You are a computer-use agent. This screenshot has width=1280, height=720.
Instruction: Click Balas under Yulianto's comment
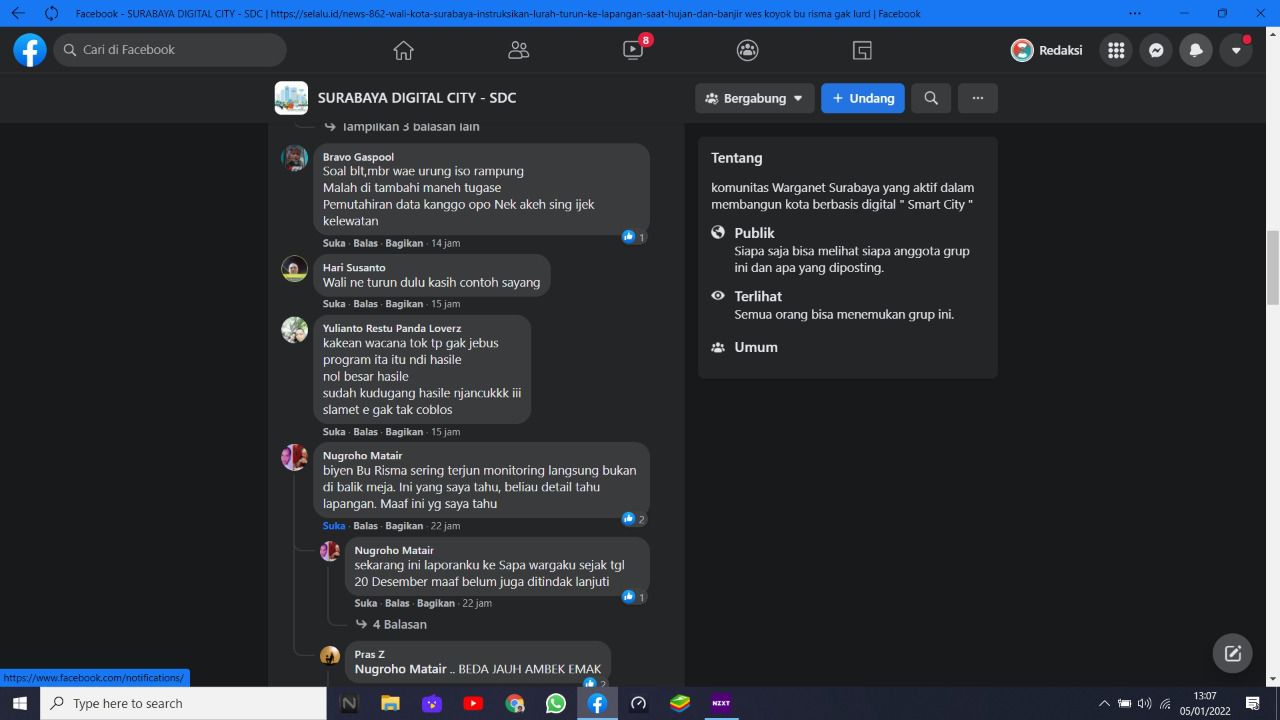coord(365,432)
